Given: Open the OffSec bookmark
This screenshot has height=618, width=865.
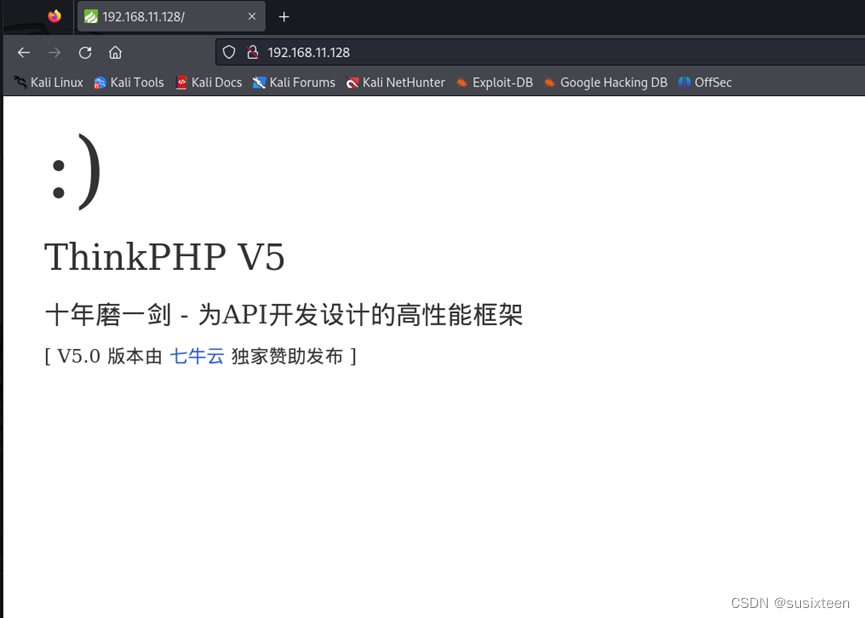Looking at the screenshot, I should coord(704,82).
